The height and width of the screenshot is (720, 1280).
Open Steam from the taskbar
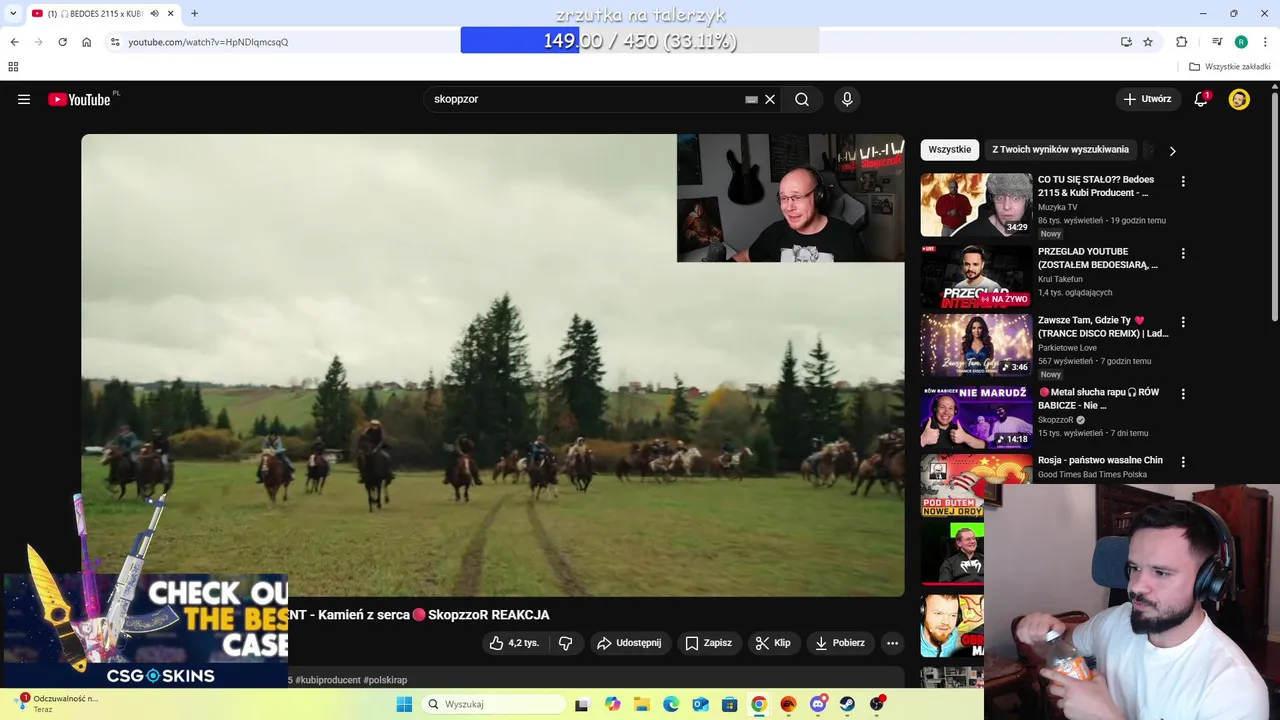coord(847,704)
